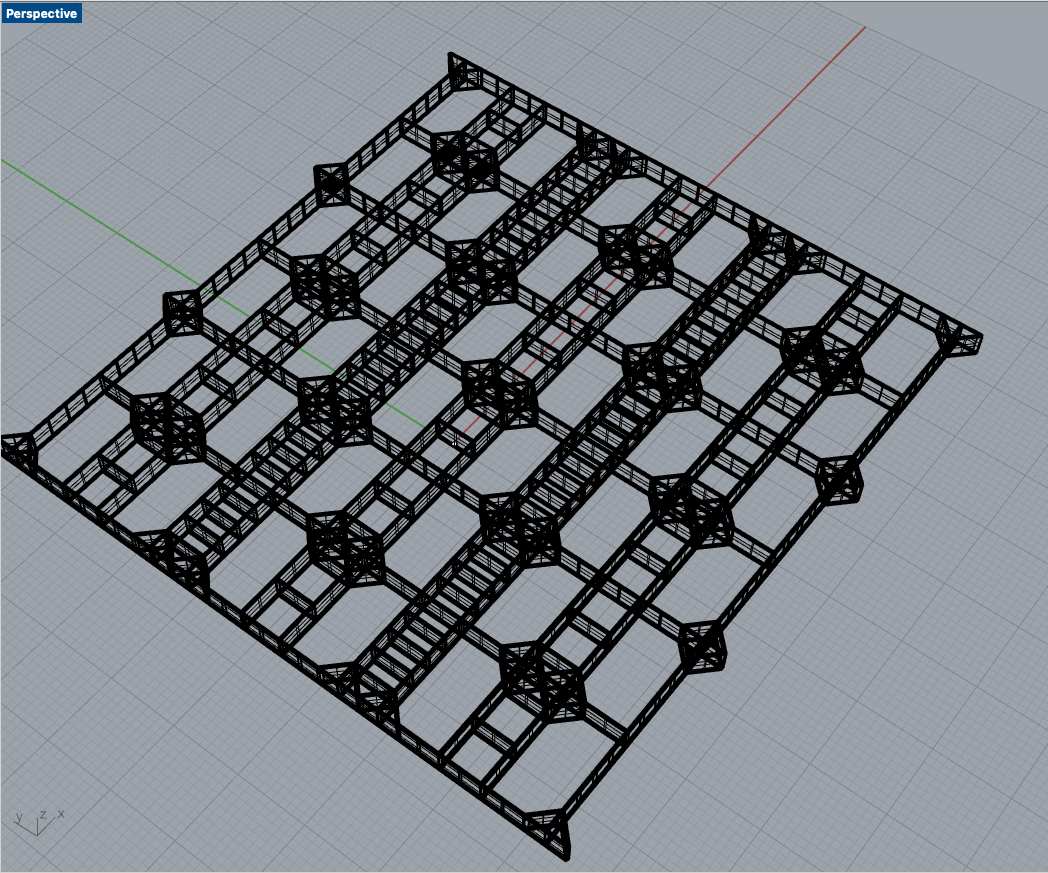The height and width of the screenshot is (873, 1048).
Task: Click the XYZ world axes icon
Action: point(39,822)
